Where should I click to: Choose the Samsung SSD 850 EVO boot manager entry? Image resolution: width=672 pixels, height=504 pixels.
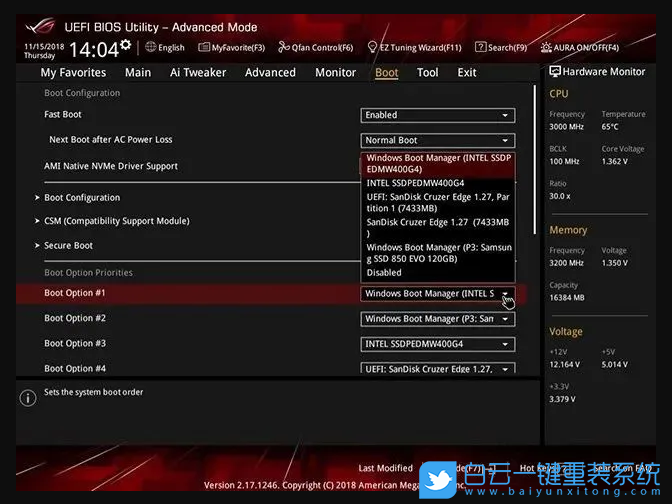(x=438, y=253)
